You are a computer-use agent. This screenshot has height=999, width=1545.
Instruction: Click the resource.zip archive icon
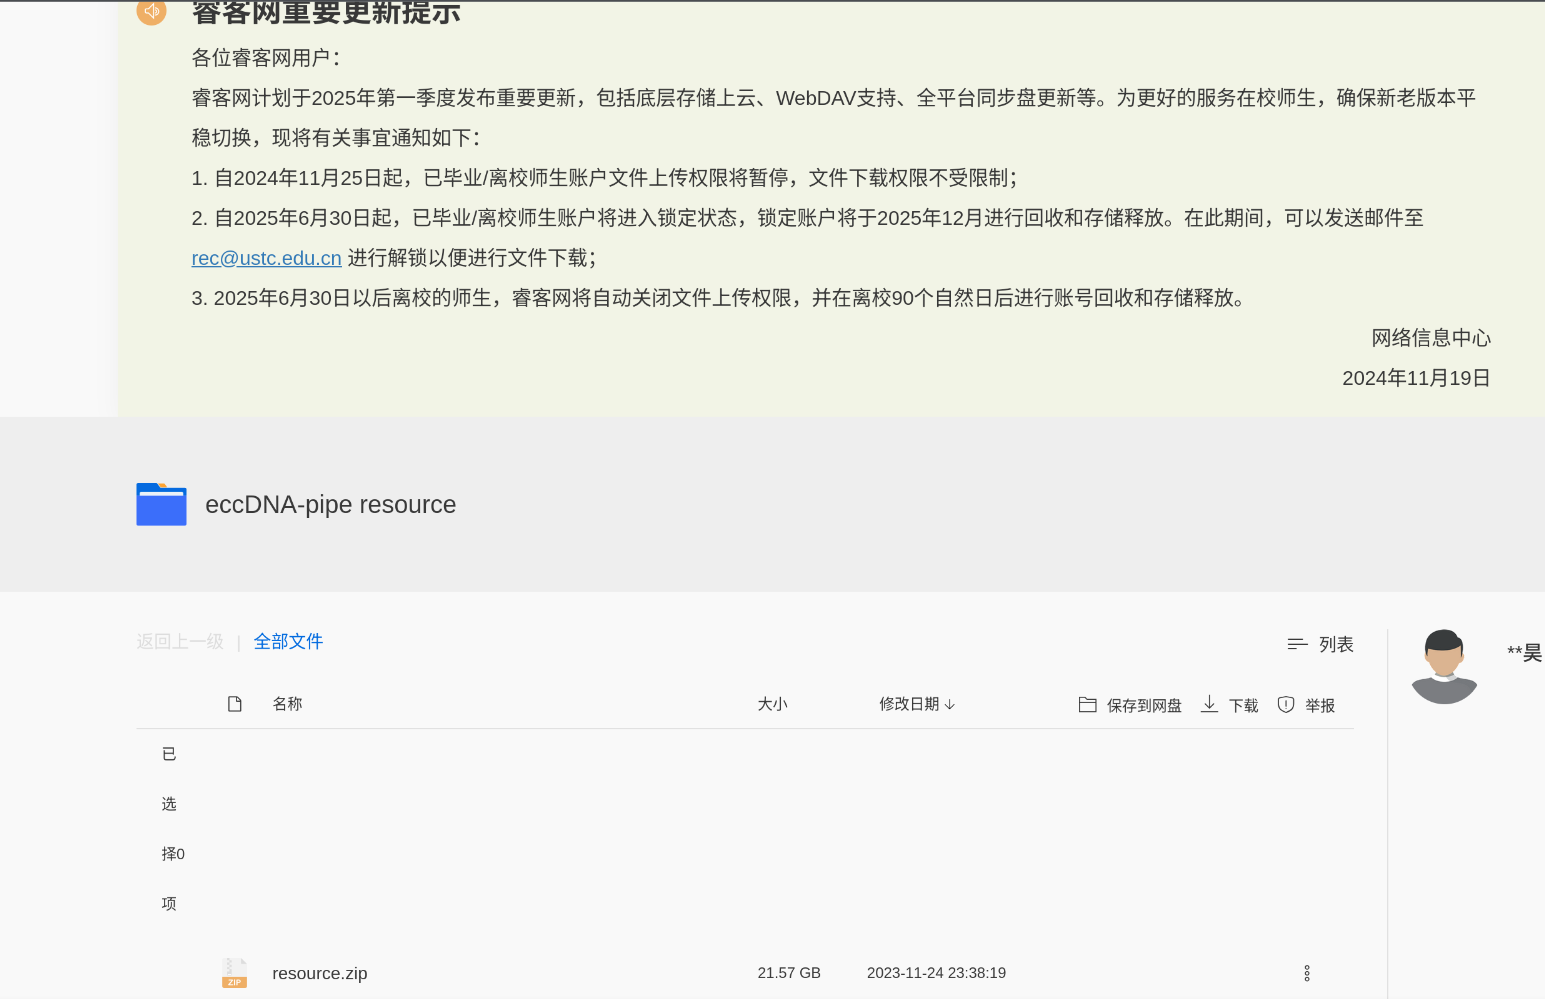(x=234, y=973)
